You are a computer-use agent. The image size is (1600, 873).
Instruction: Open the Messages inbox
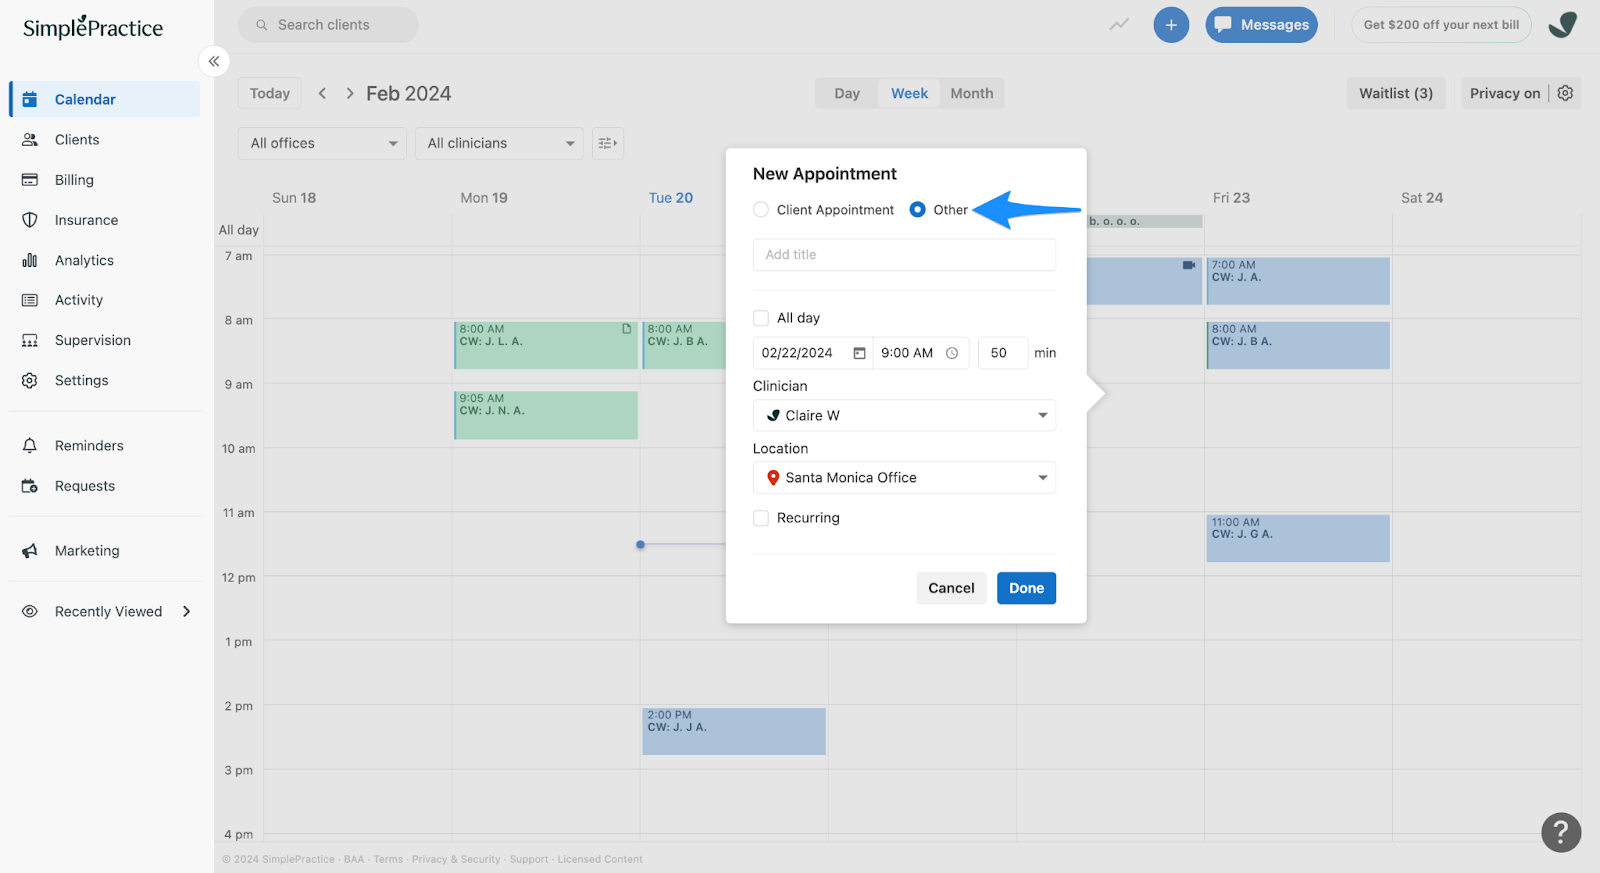pos(1261,24)
